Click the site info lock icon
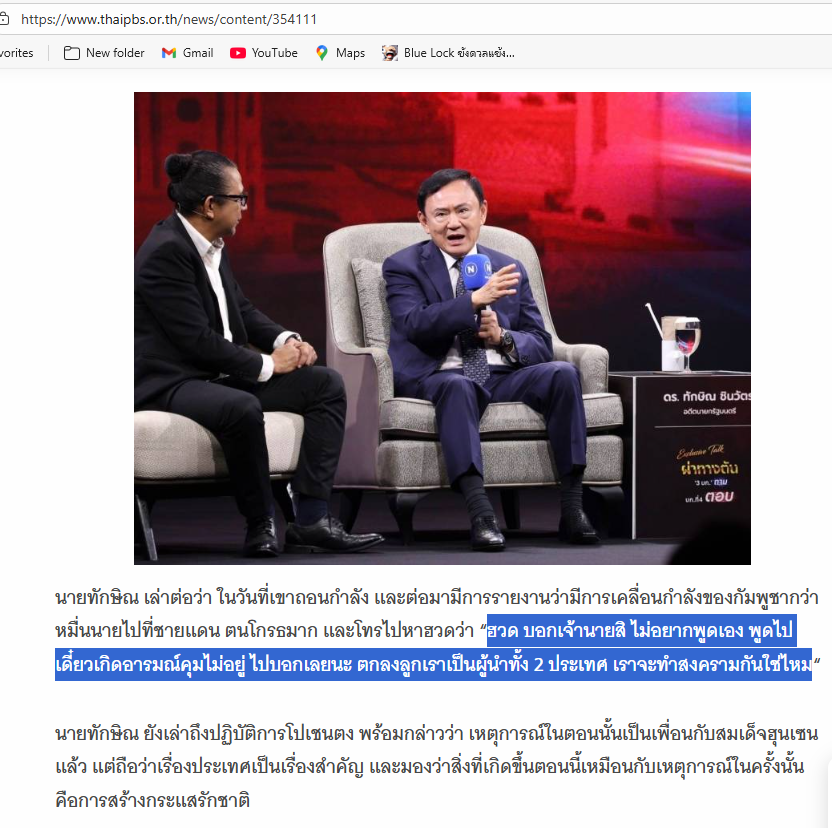Viewport: 832px width, 828px height. click(x=4, y=19)
